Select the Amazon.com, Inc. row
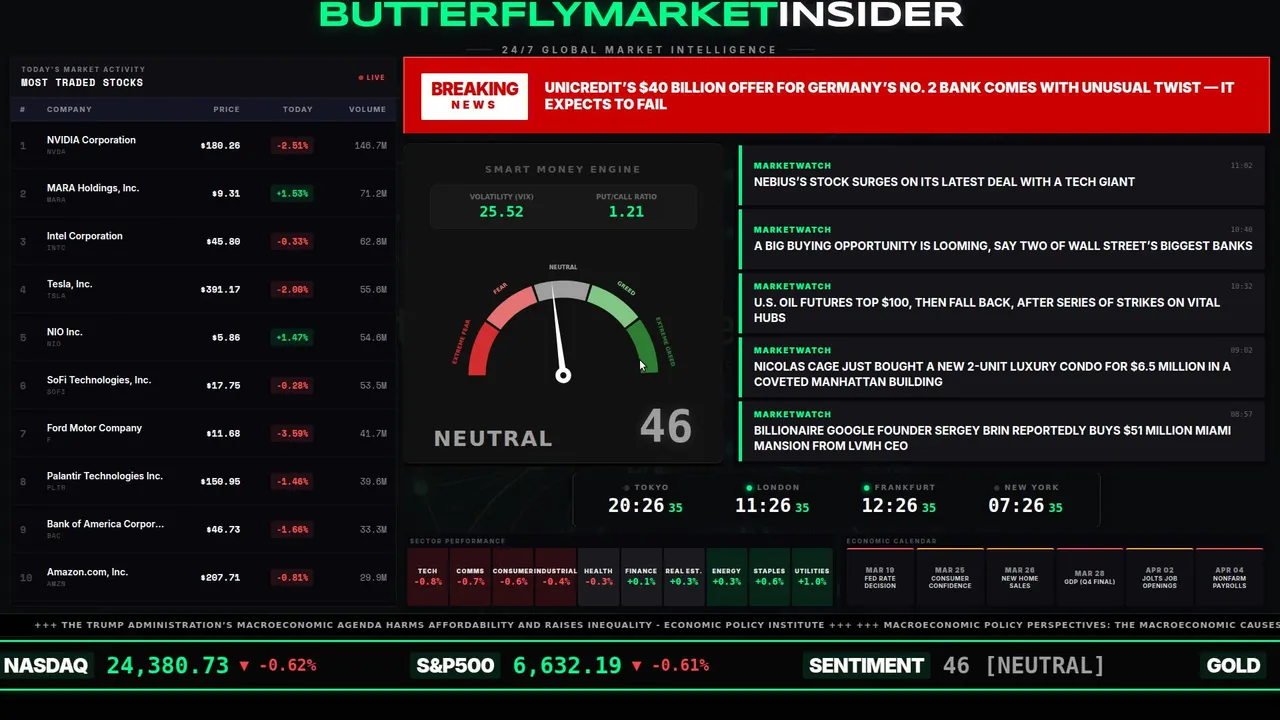The height and width of the screenshot is (720, 1280). click(x=203, y=577)
